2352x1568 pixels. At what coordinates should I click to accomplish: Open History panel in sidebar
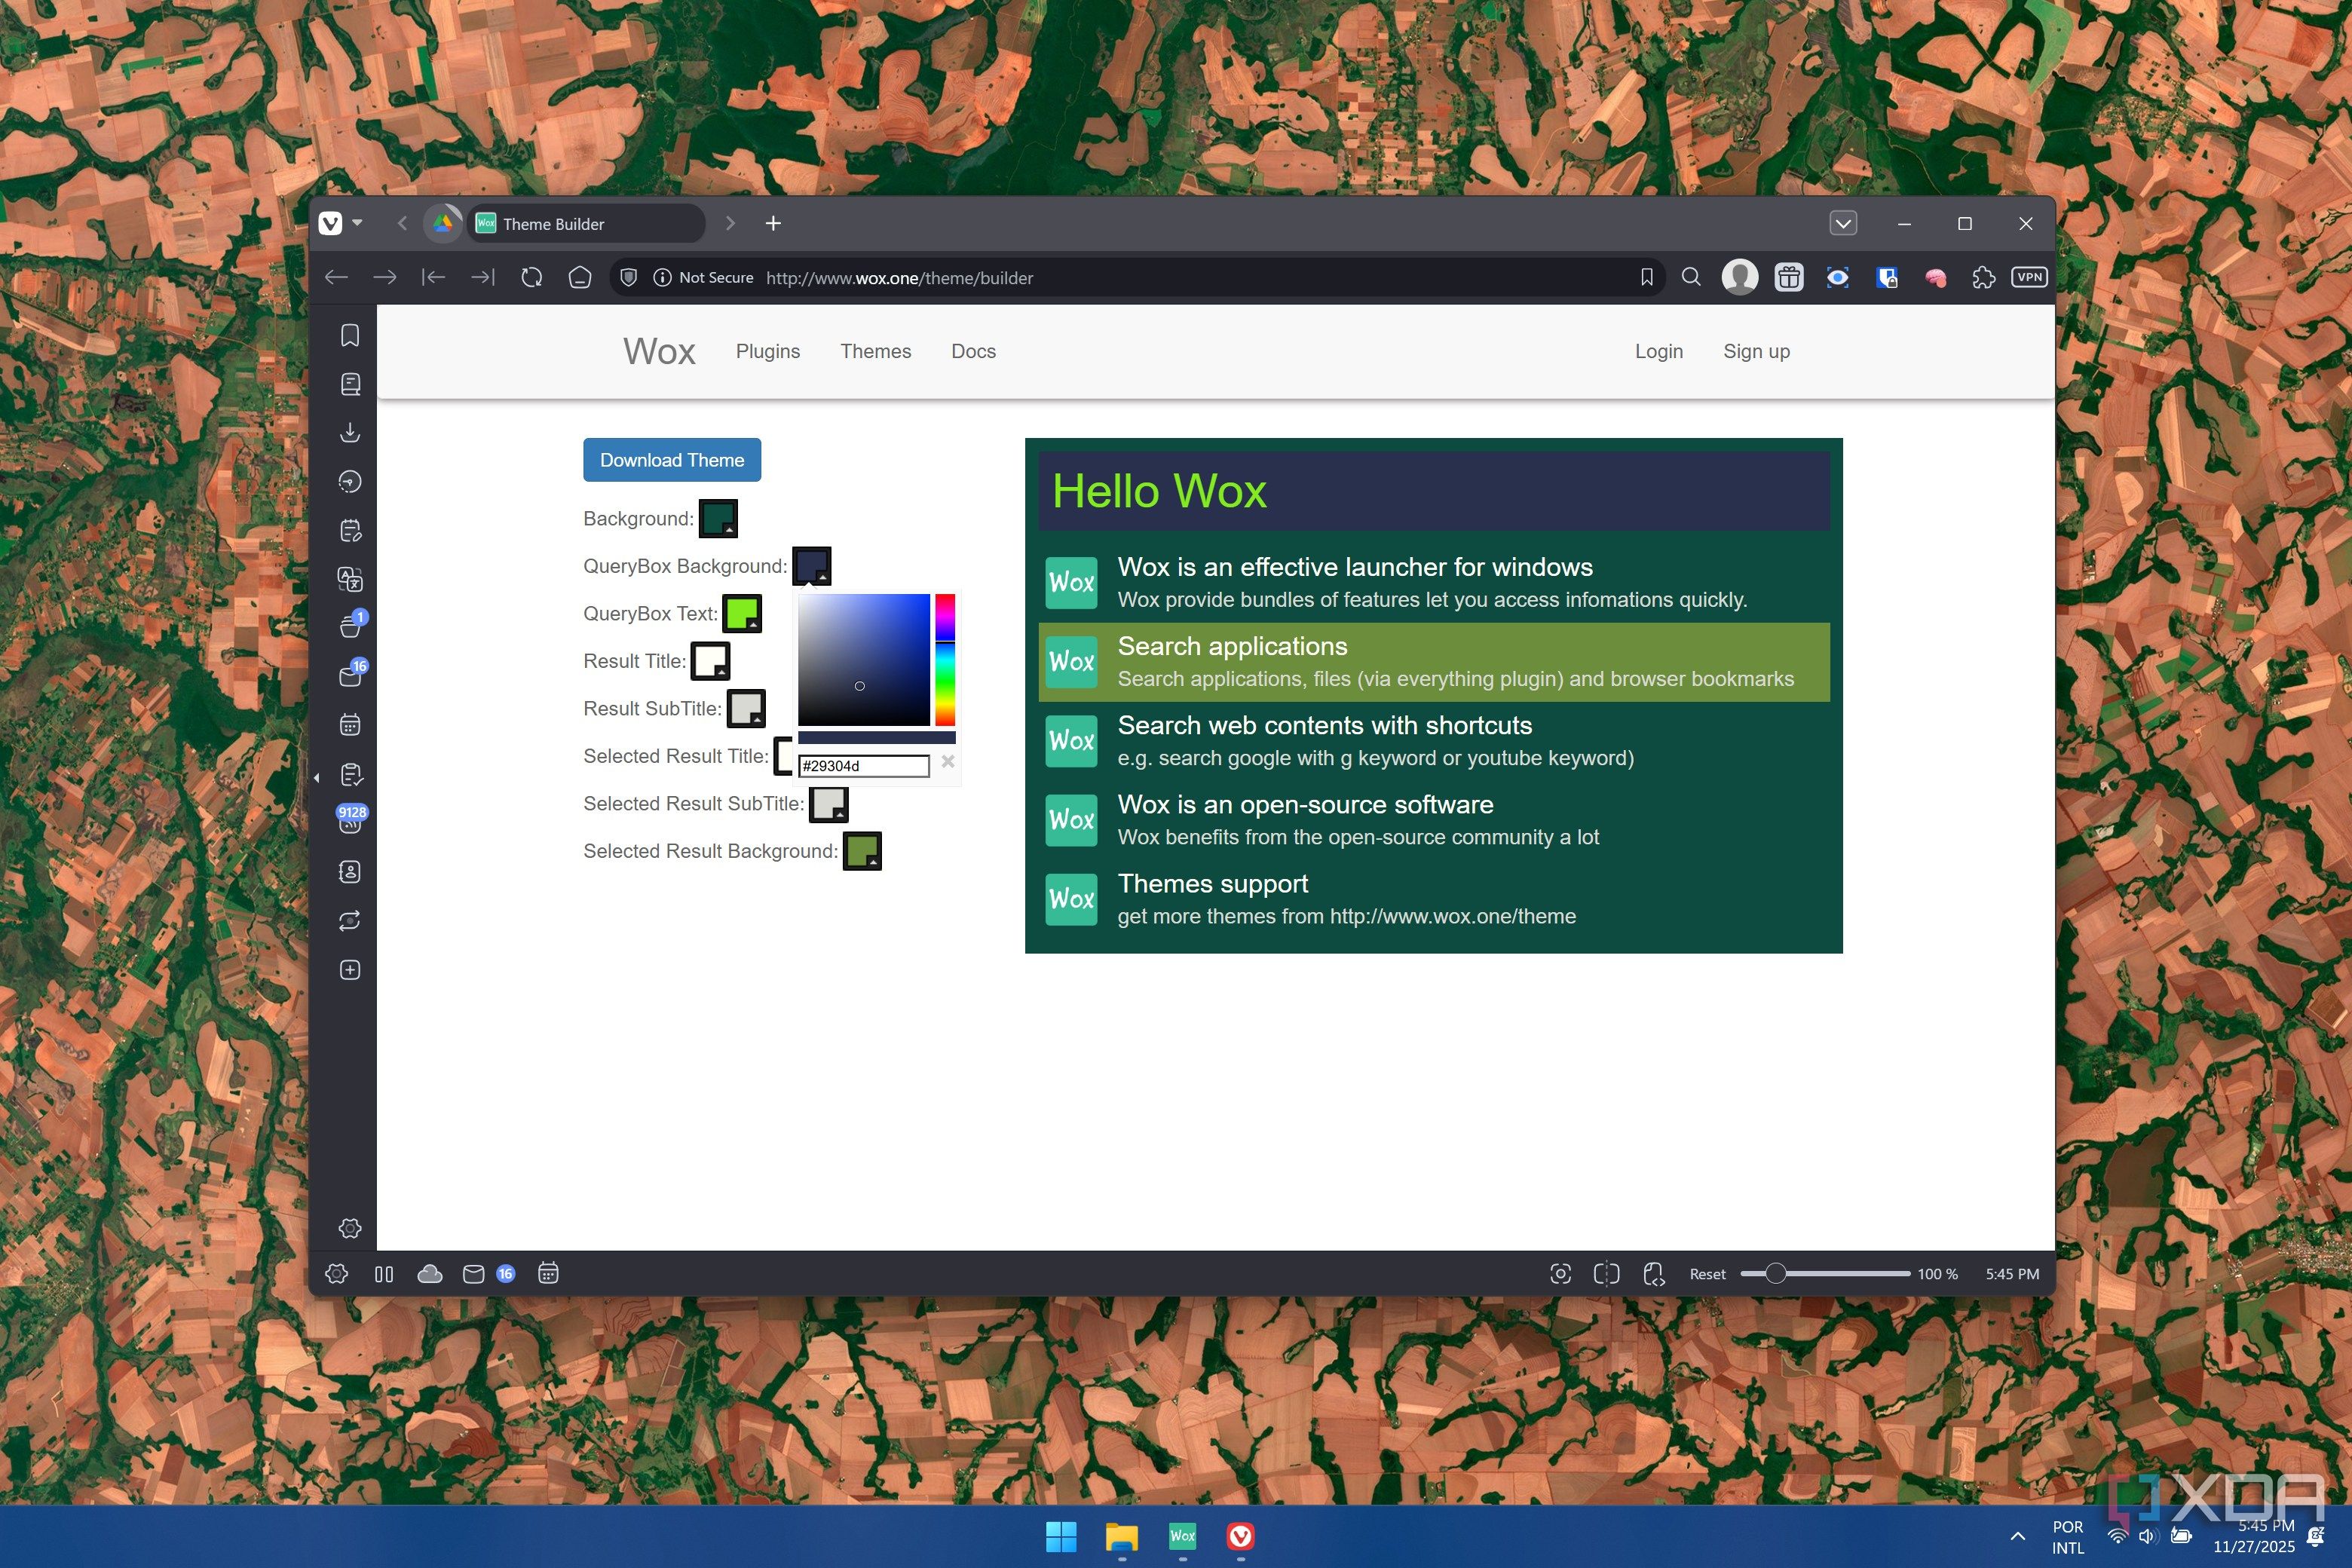click(350, 481)
